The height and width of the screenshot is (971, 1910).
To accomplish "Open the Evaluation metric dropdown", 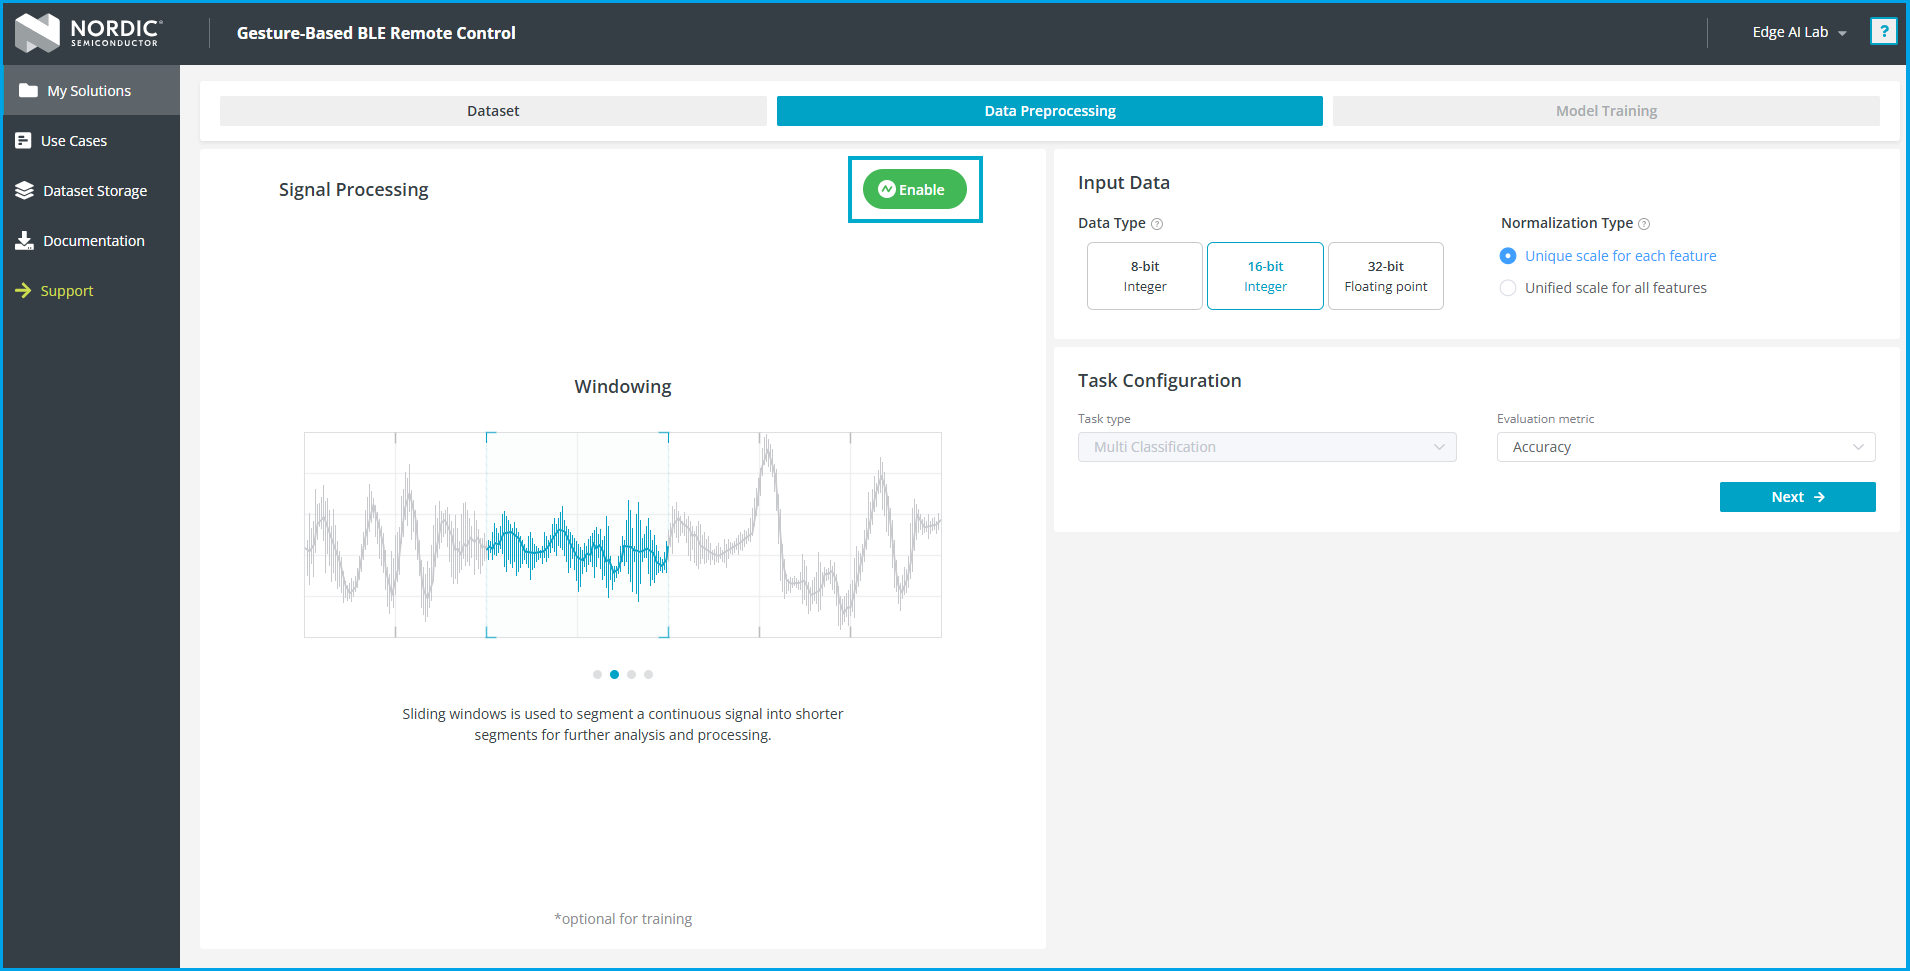I will click(x=1686, y=447).
